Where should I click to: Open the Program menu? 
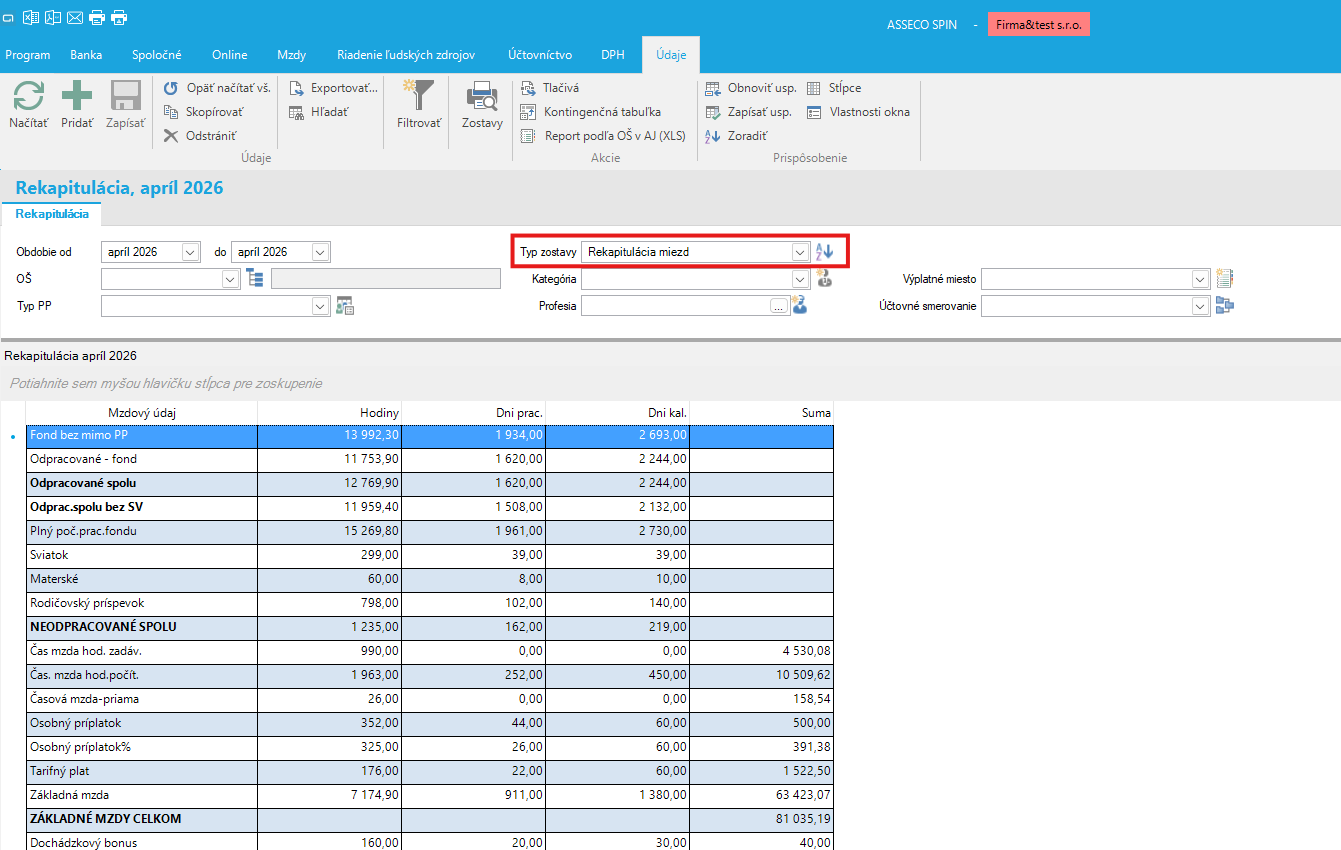pos(28,55)
